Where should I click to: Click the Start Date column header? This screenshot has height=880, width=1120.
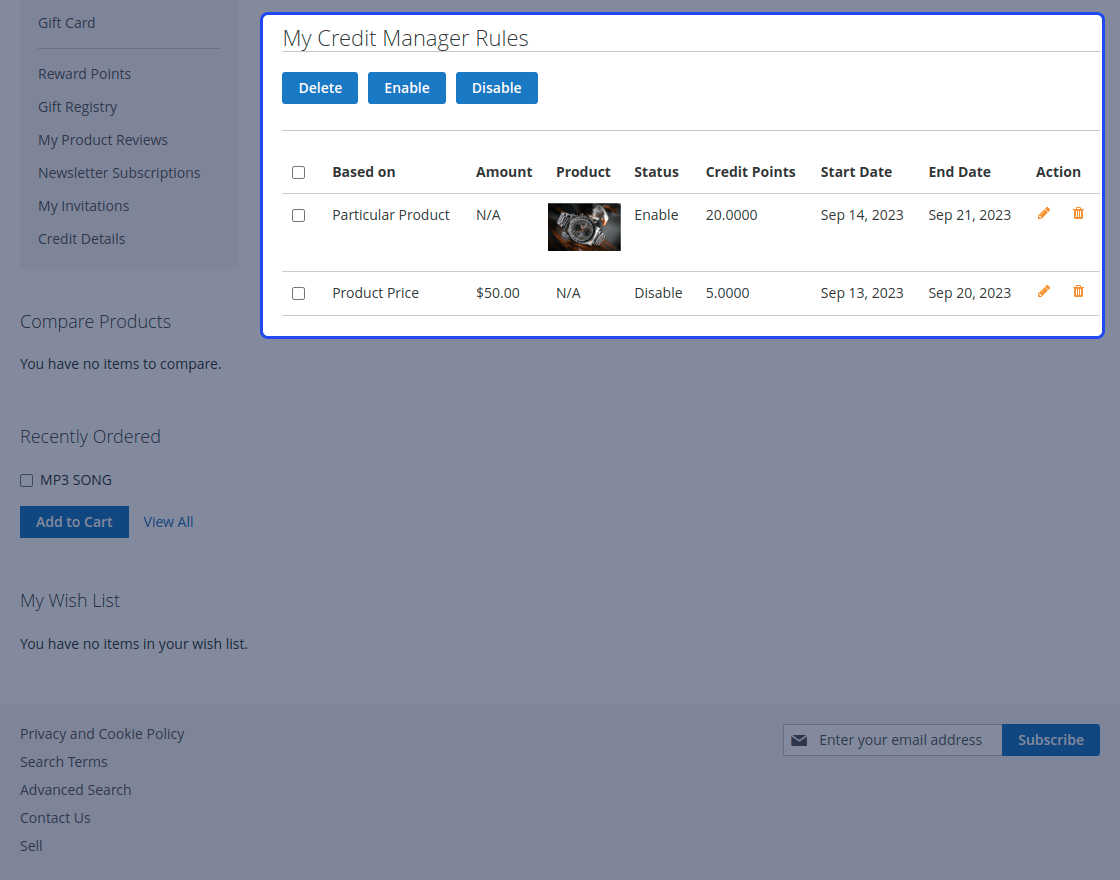856,172
